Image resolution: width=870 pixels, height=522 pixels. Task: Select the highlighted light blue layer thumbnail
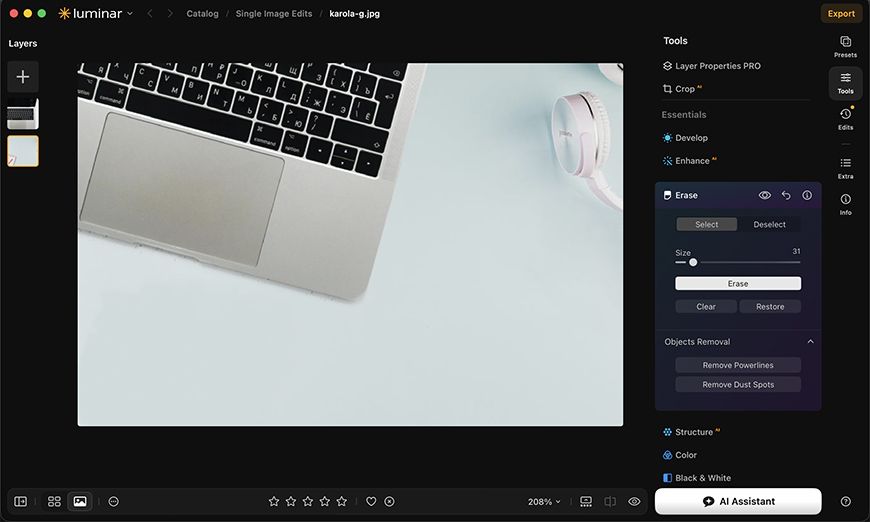click(x=23, y=151)
